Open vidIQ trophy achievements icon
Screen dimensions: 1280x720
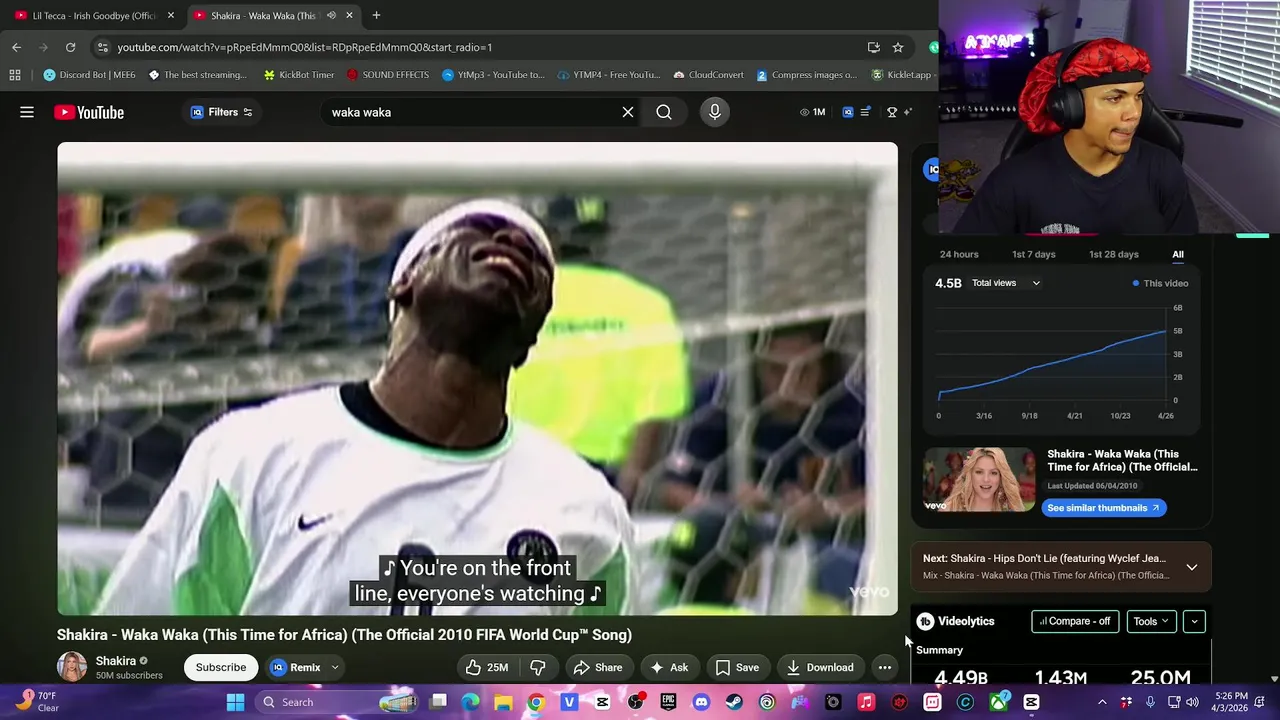click(892, 112)
